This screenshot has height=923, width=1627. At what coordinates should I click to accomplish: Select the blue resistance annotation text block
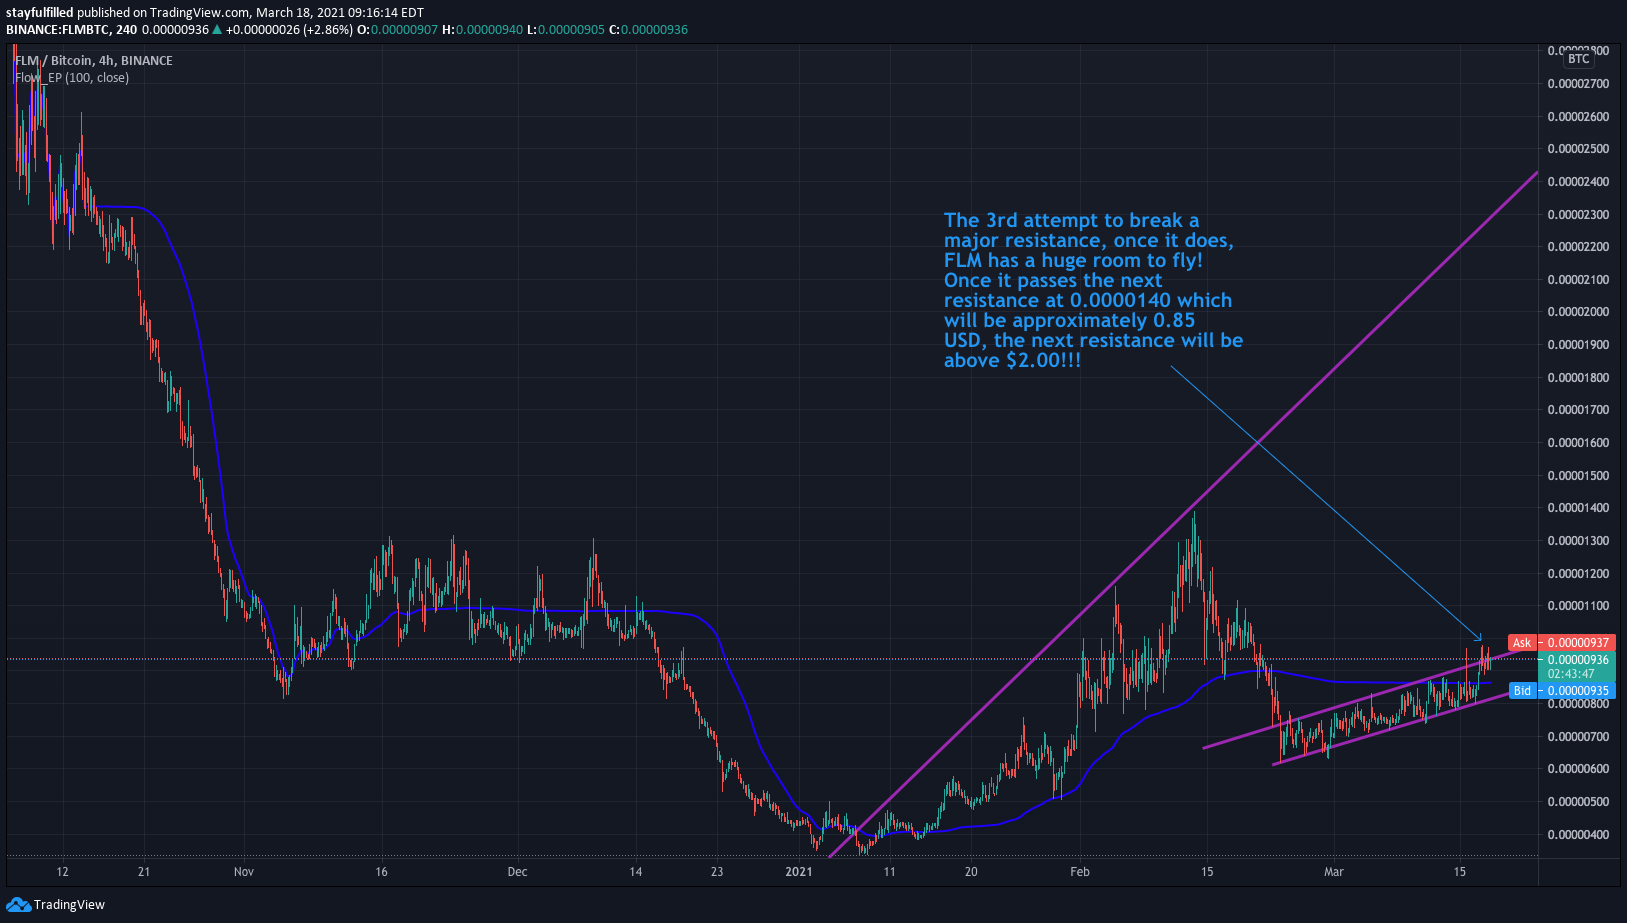point(1093,290)
